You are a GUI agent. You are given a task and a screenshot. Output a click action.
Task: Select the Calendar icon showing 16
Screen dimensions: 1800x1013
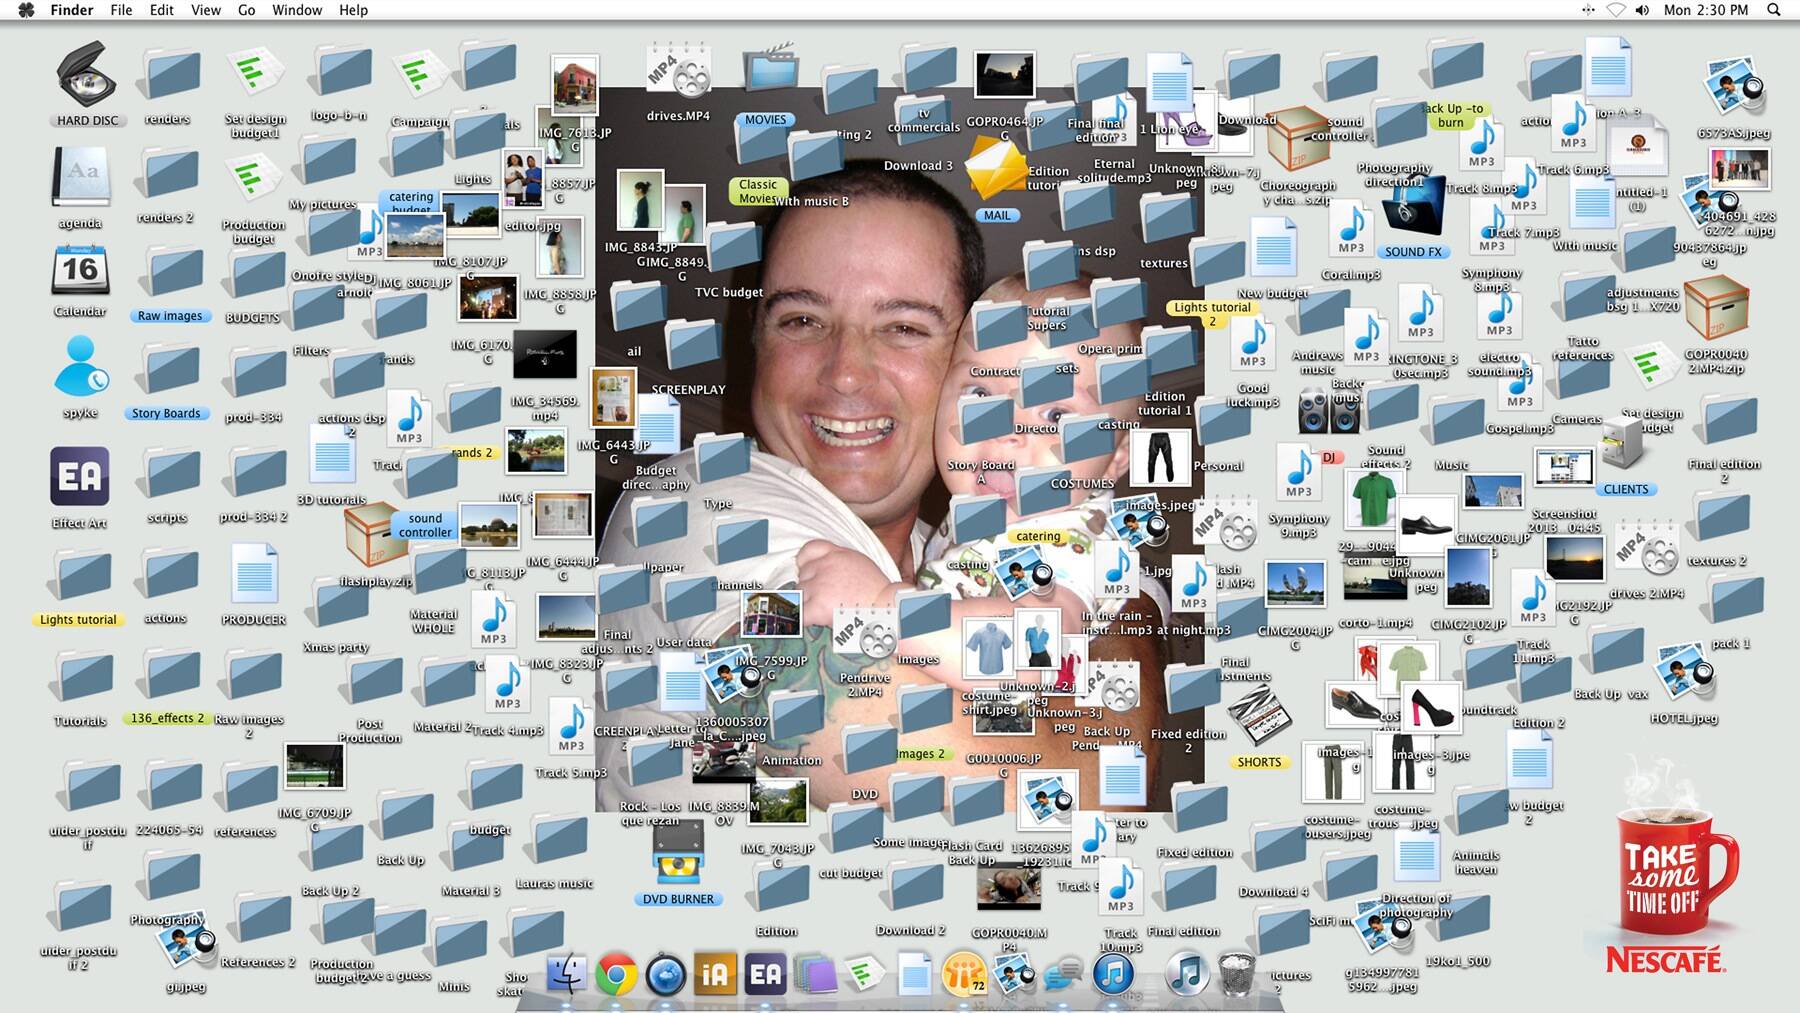(80, 270)
